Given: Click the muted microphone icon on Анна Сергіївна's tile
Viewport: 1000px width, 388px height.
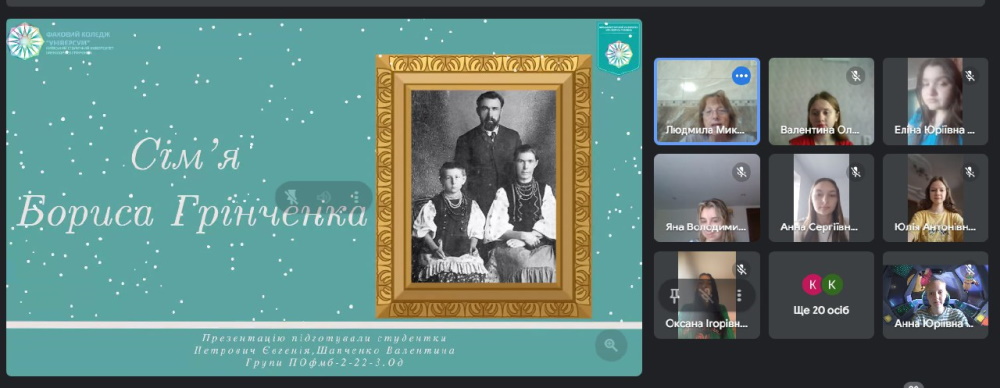Looking at the screenshot, I should tap(855, 172).
